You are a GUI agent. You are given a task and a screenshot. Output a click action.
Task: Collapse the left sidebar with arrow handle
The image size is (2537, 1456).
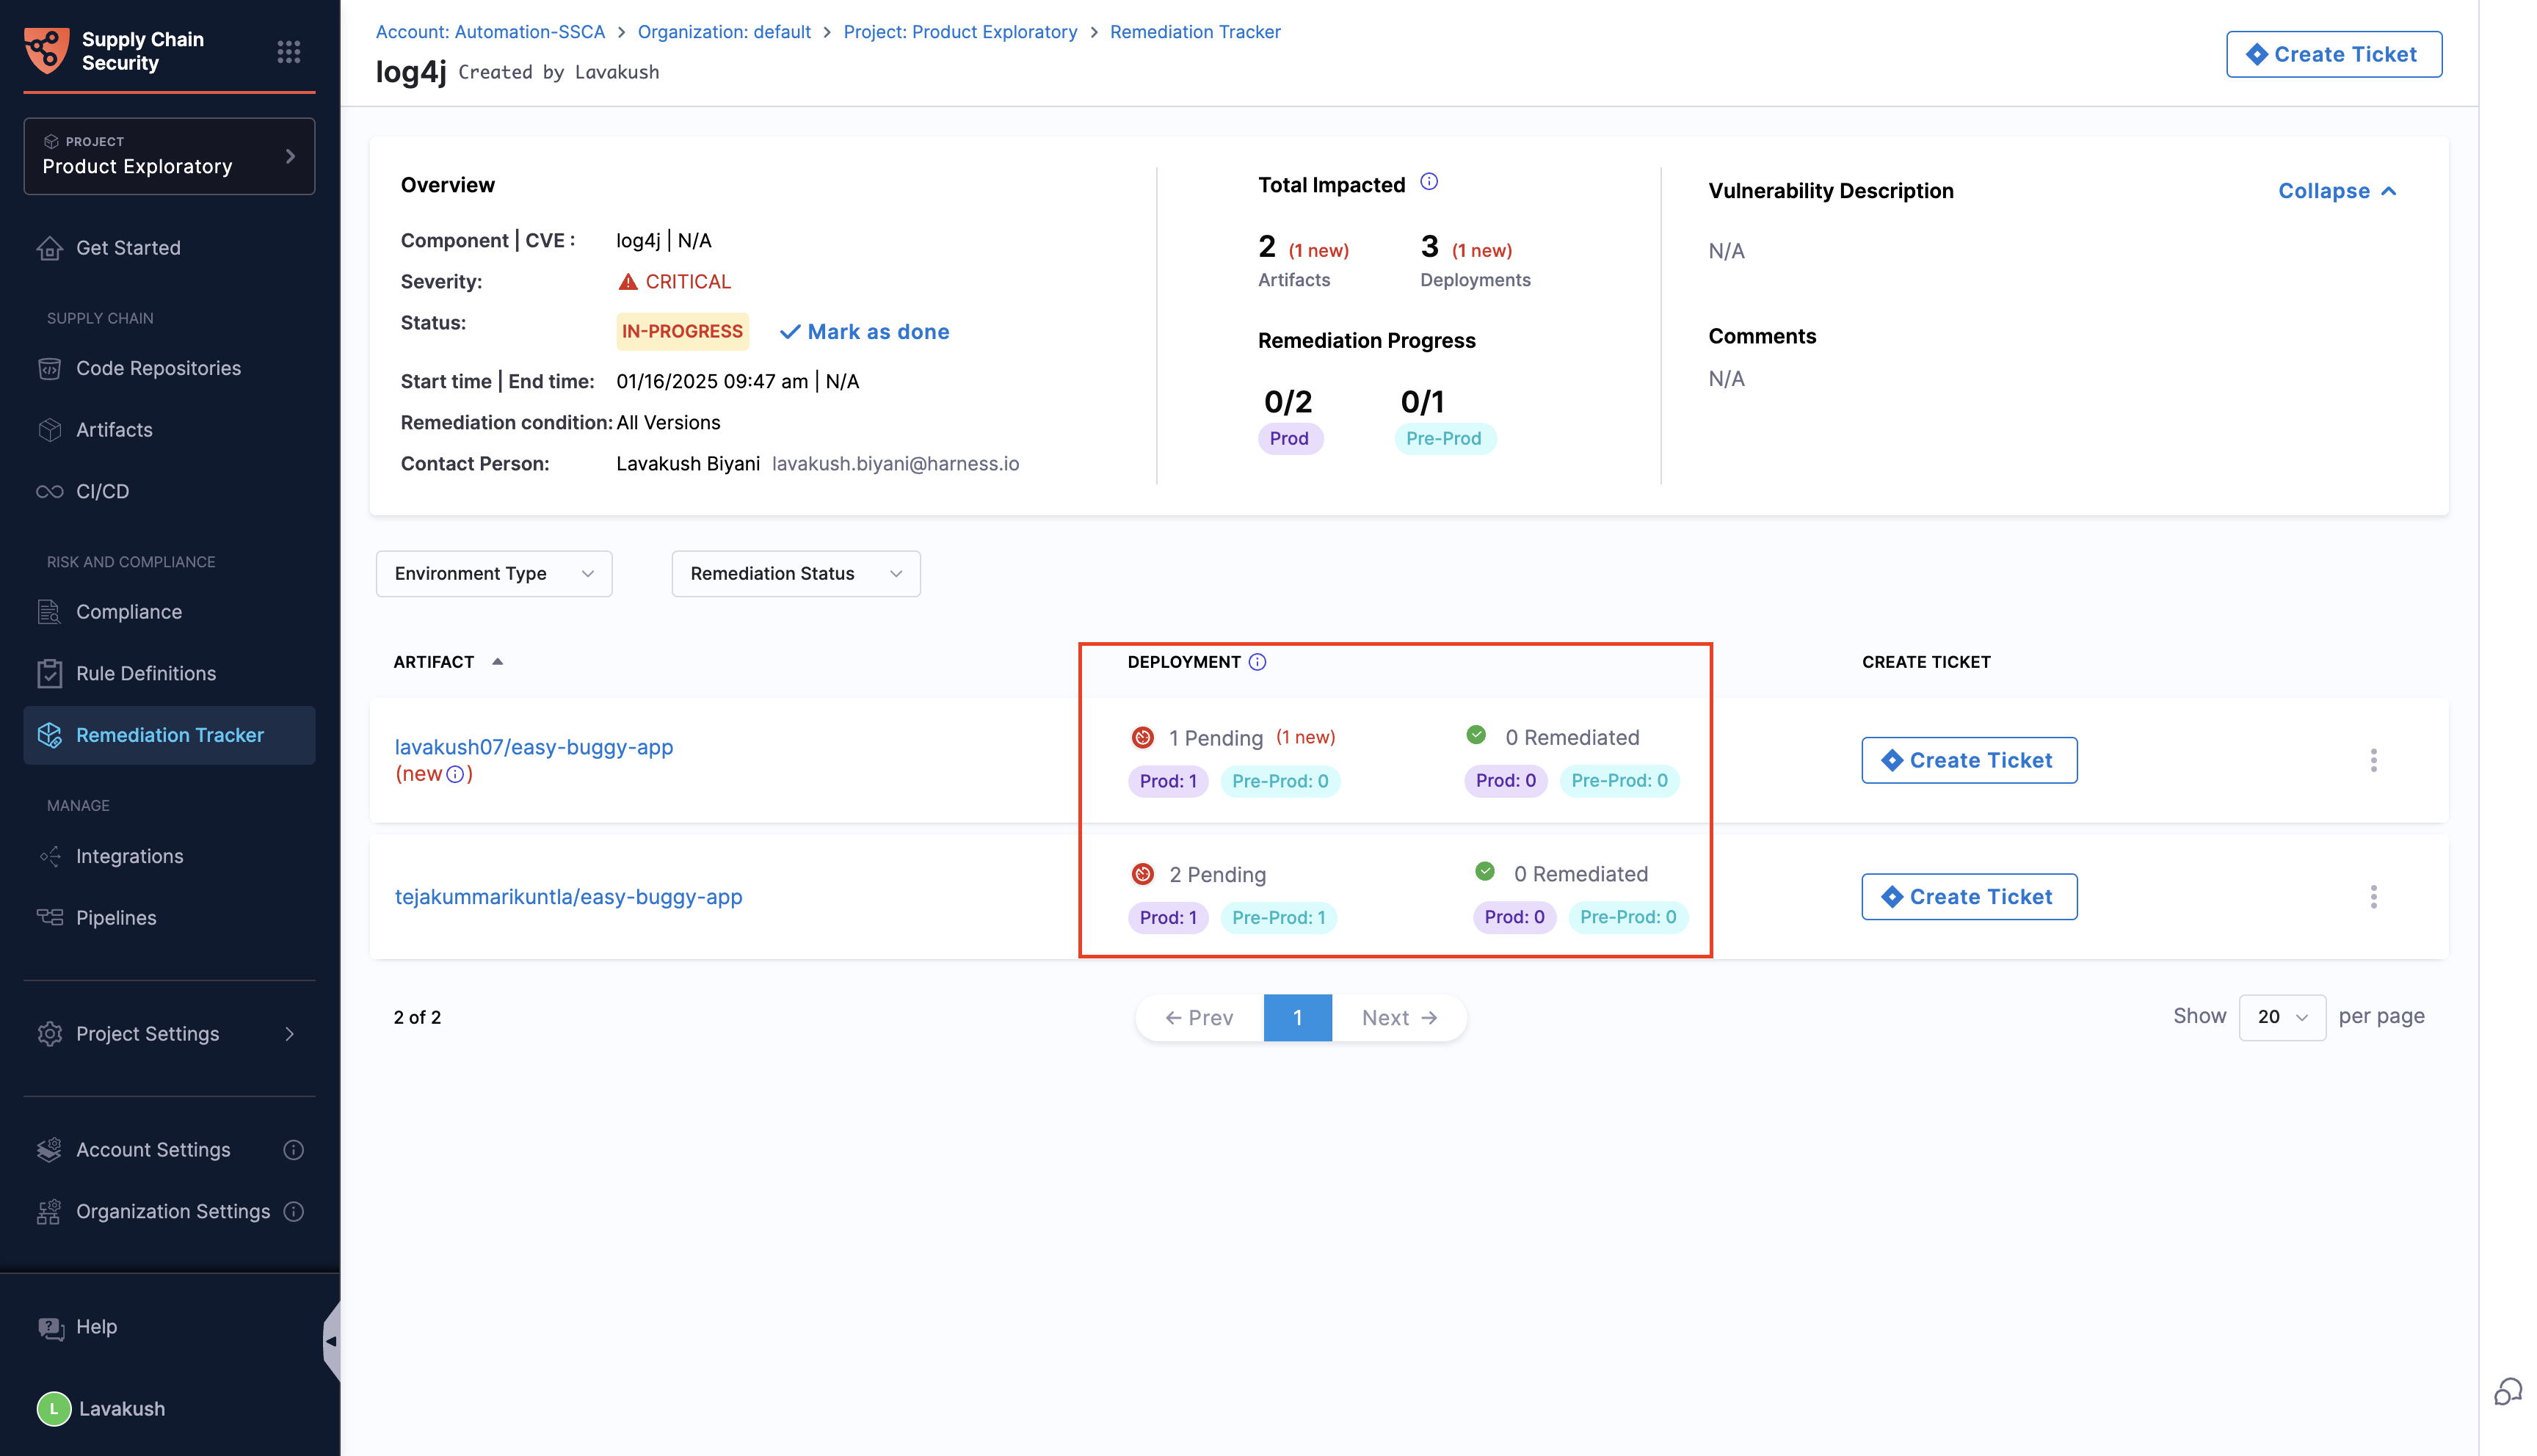(x=331, y=1341)
